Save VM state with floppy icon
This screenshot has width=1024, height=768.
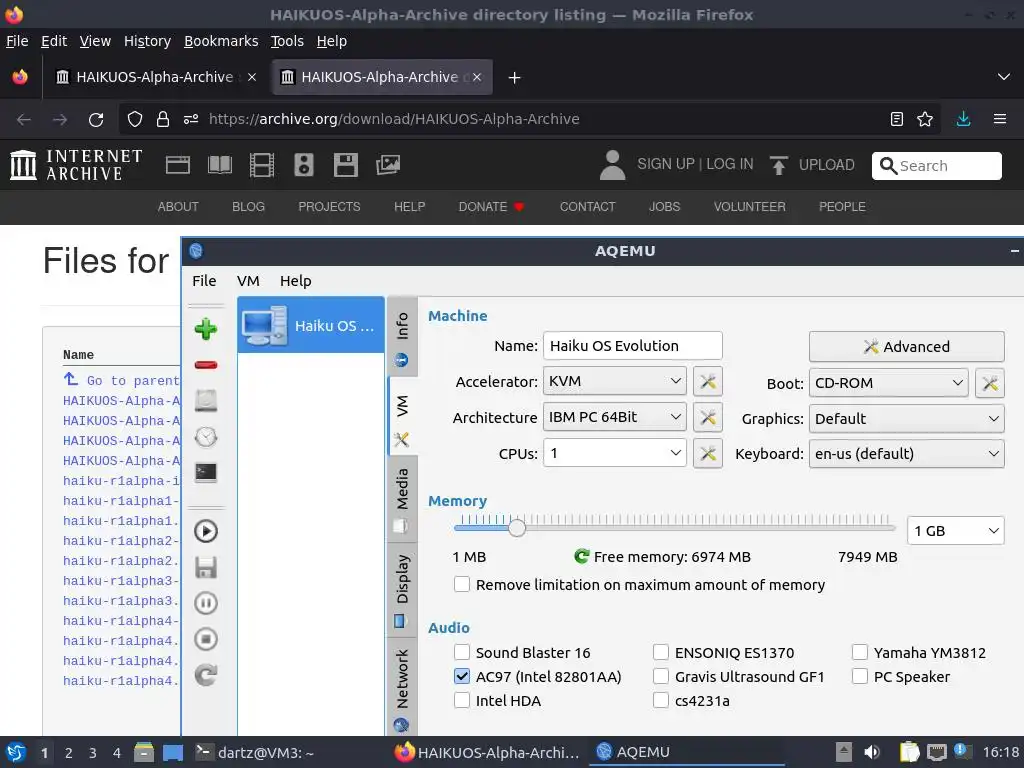[206, 567]
